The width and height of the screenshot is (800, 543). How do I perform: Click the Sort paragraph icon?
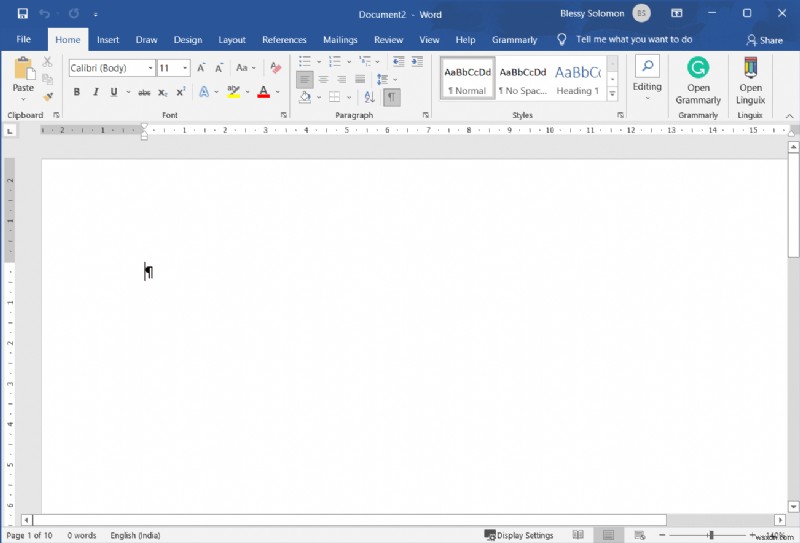368,97
